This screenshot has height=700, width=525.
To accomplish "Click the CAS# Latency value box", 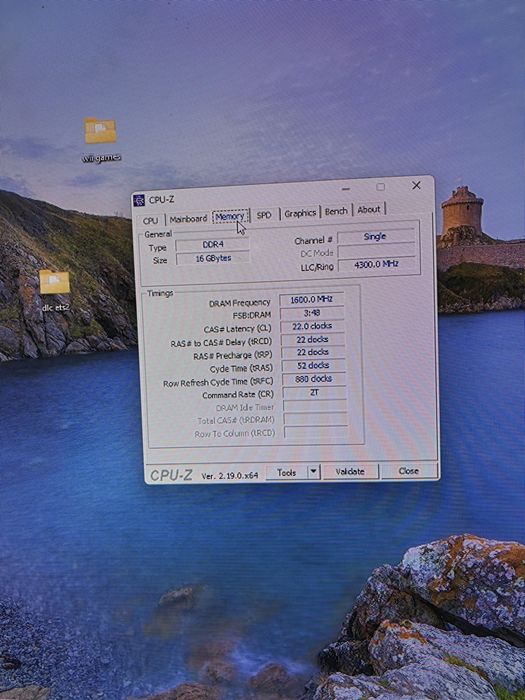I will pyautogui.click(x=312, y=326).
